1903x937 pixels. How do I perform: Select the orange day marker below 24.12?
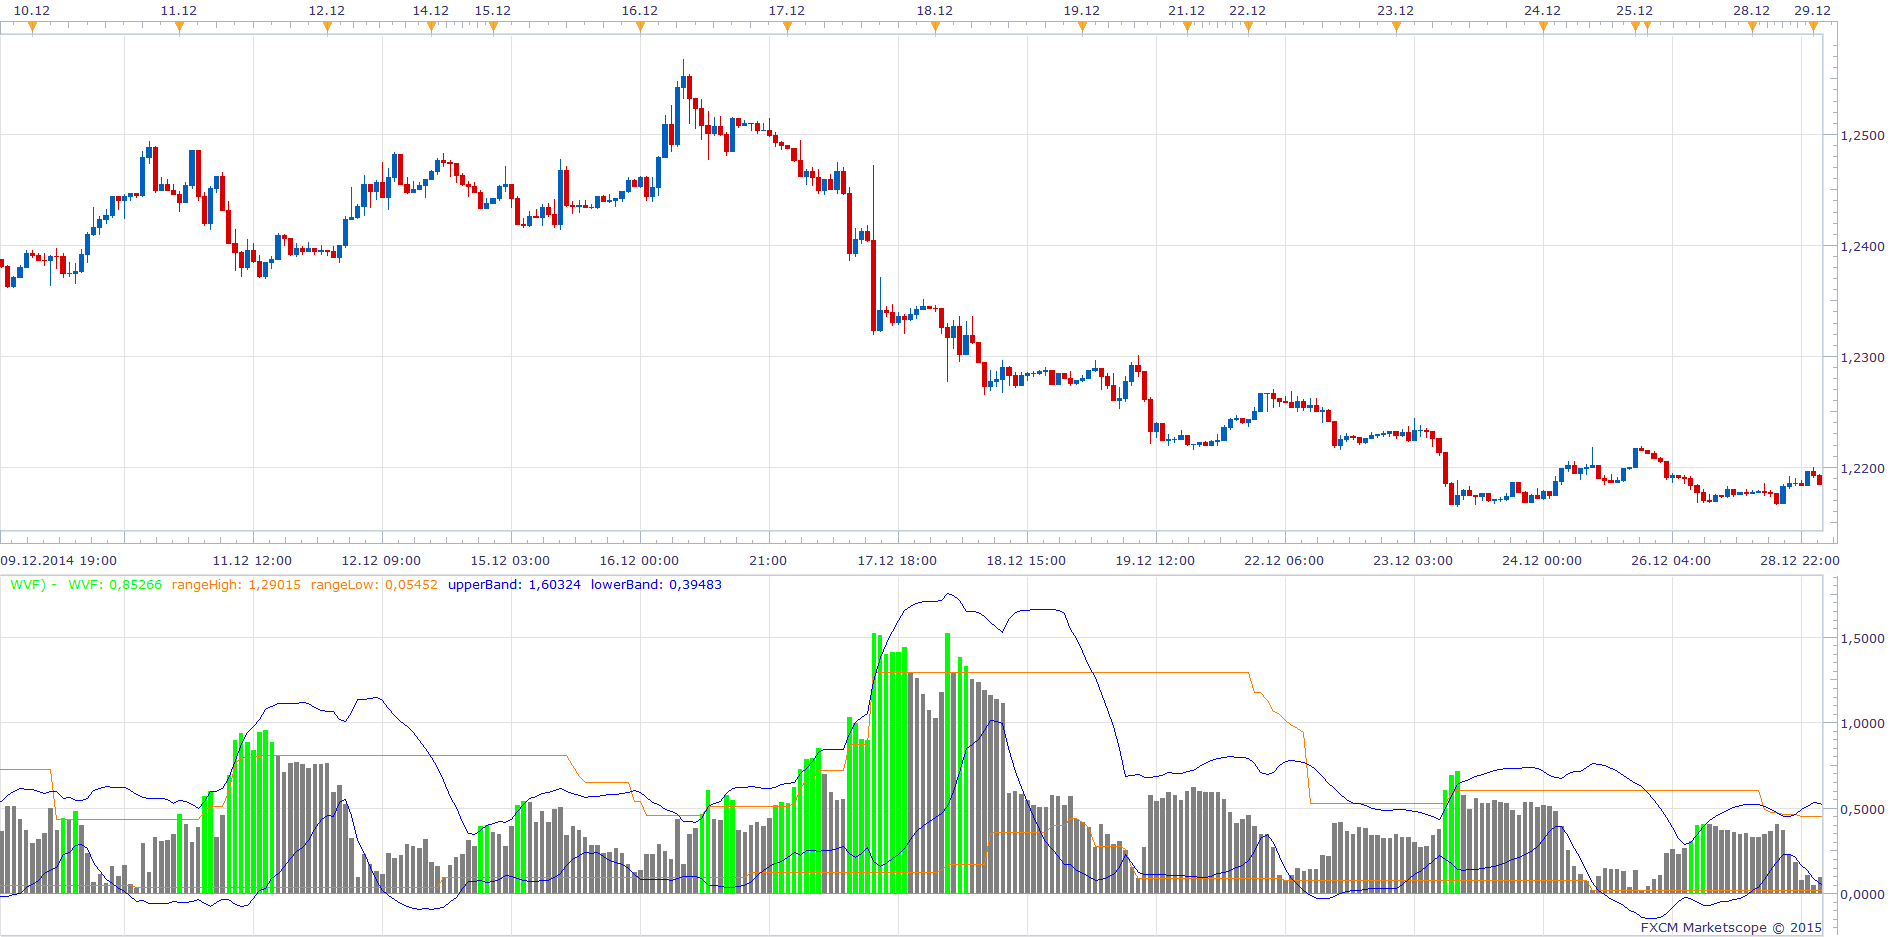point(1543,28)
